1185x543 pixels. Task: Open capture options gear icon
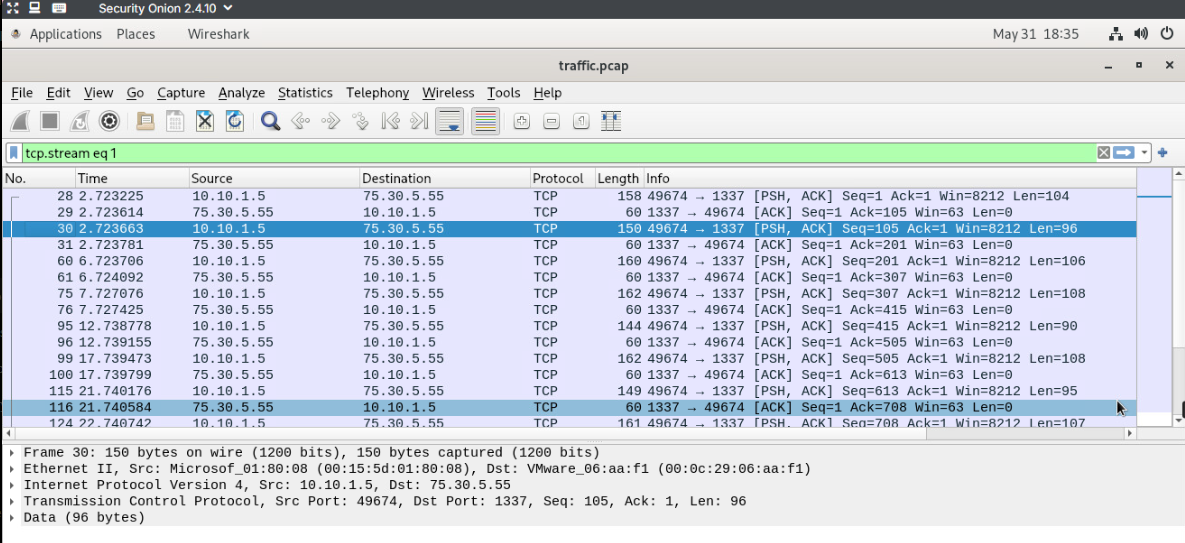coord(109,121)
